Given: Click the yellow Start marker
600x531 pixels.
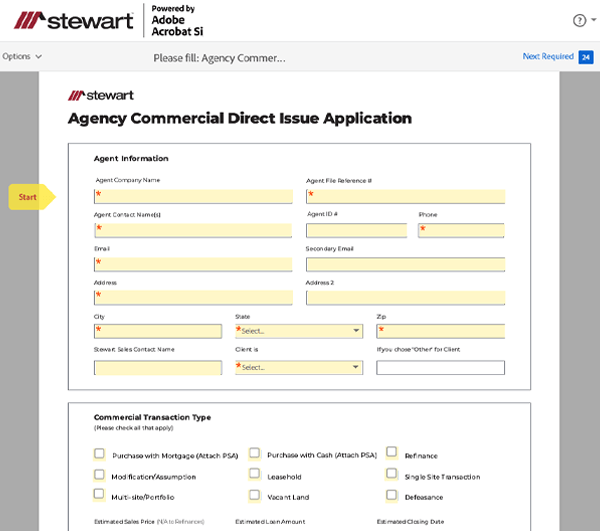Looking at the screenshot, I should pyautogui.click(x=32, y=197).
